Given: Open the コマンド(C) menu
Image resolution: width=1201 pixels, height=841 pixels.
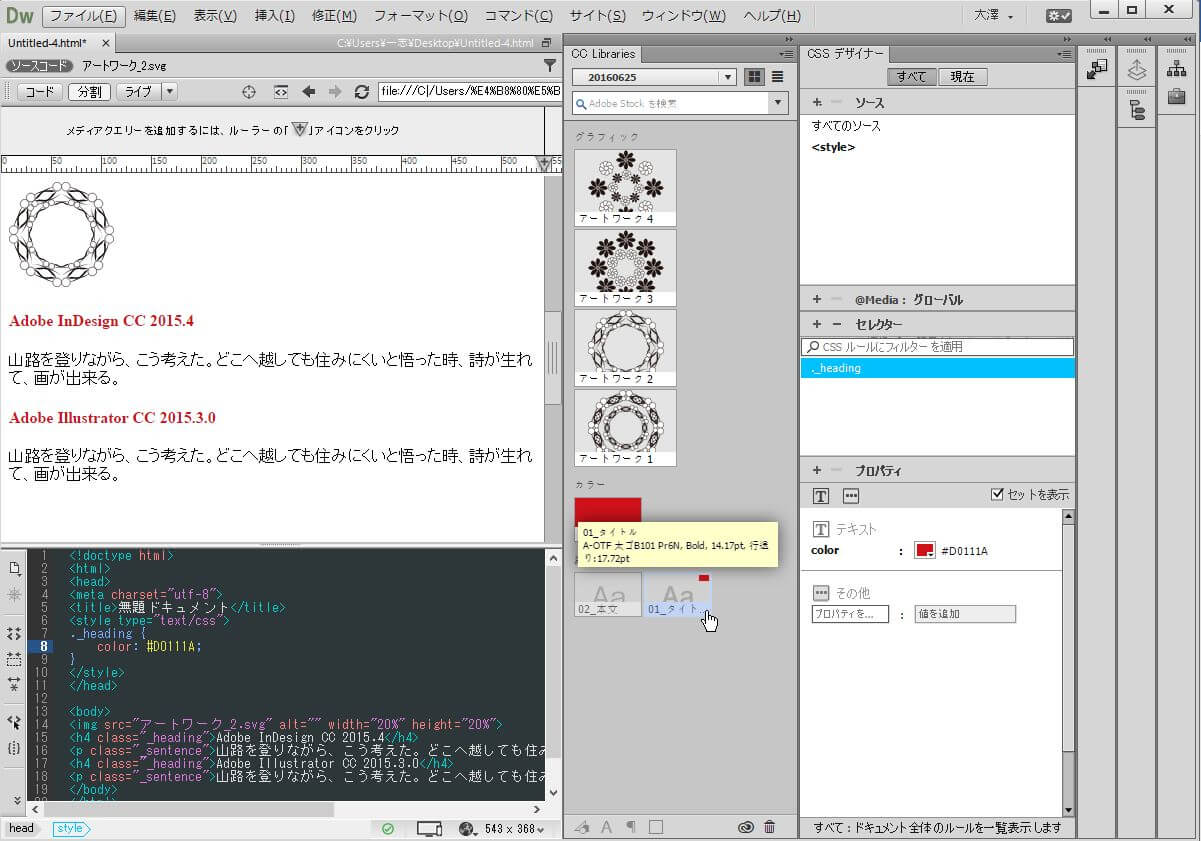Looking at the screenshot, I should point(518,16).
